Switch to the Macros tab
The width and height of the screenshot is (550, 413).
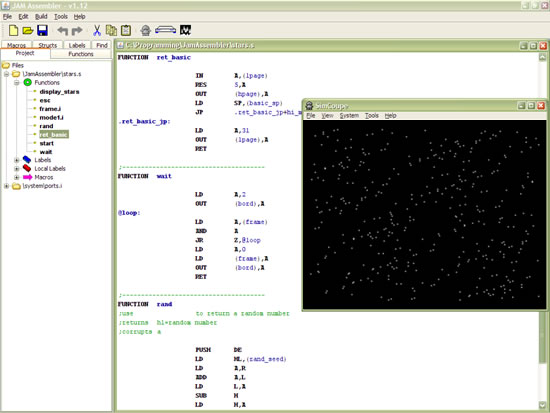coord(16,45)
